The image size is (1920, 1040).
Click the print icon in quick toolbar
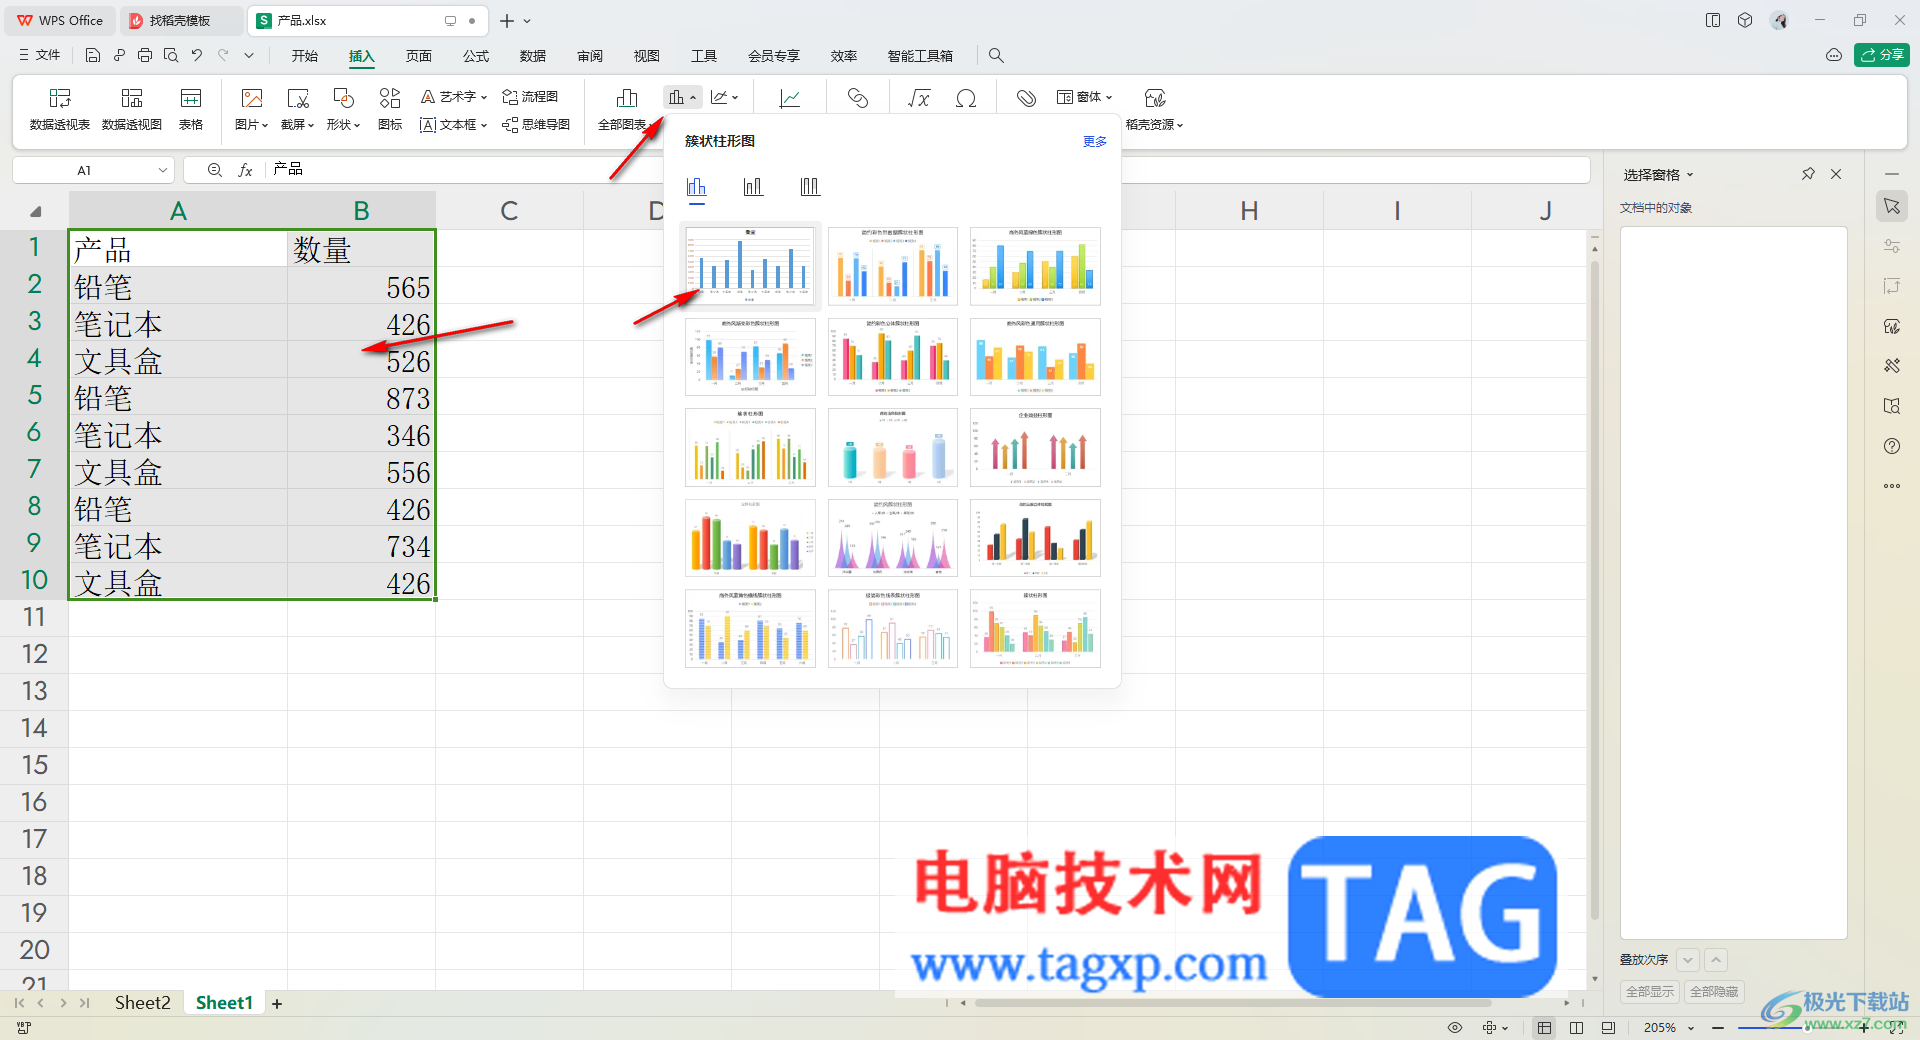[145, 55]
